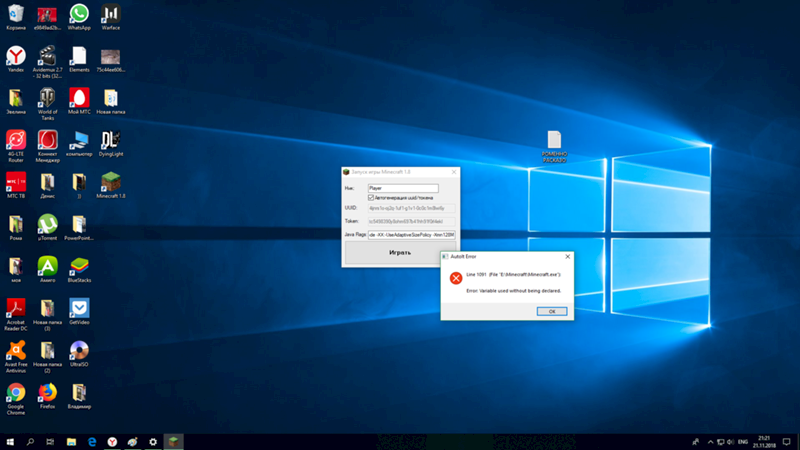This screenshot has width=800, height=450.
Task: Select the Avast Free Antivirus shortcut
Action: click(16, 356)
